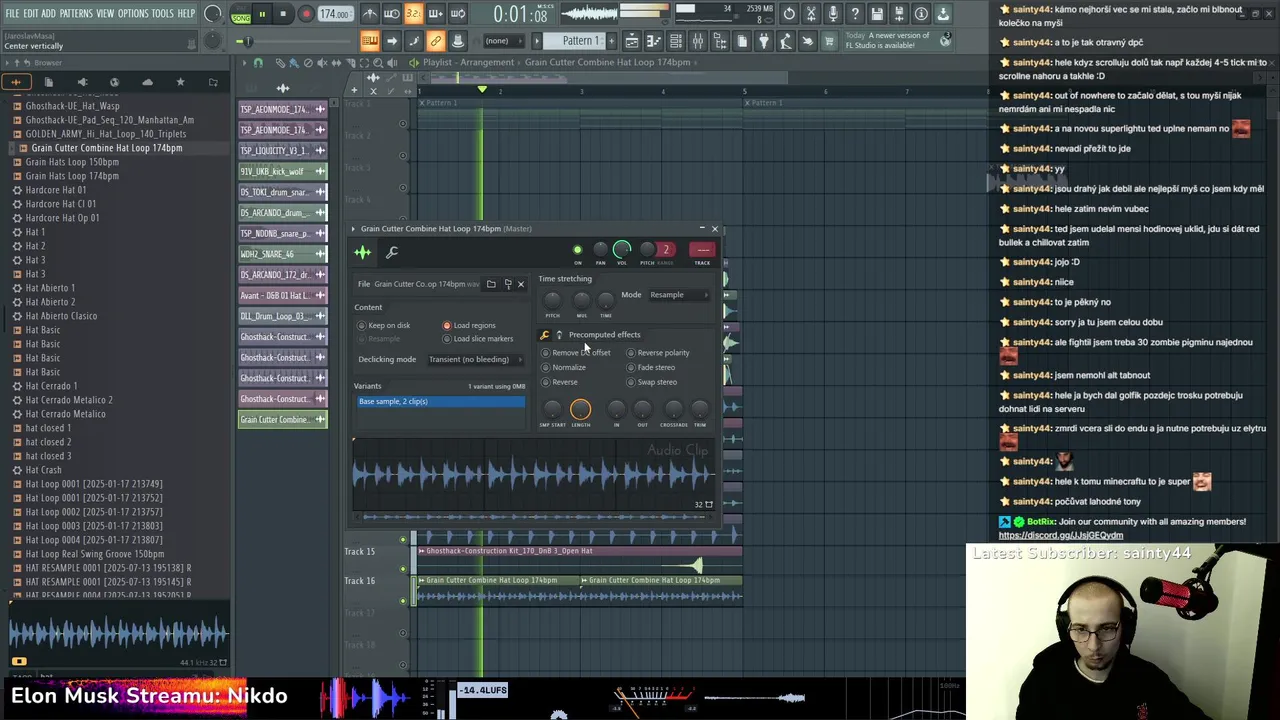Open the sampler wrench settings tab

pyautogui.click(x=392, y=252)
